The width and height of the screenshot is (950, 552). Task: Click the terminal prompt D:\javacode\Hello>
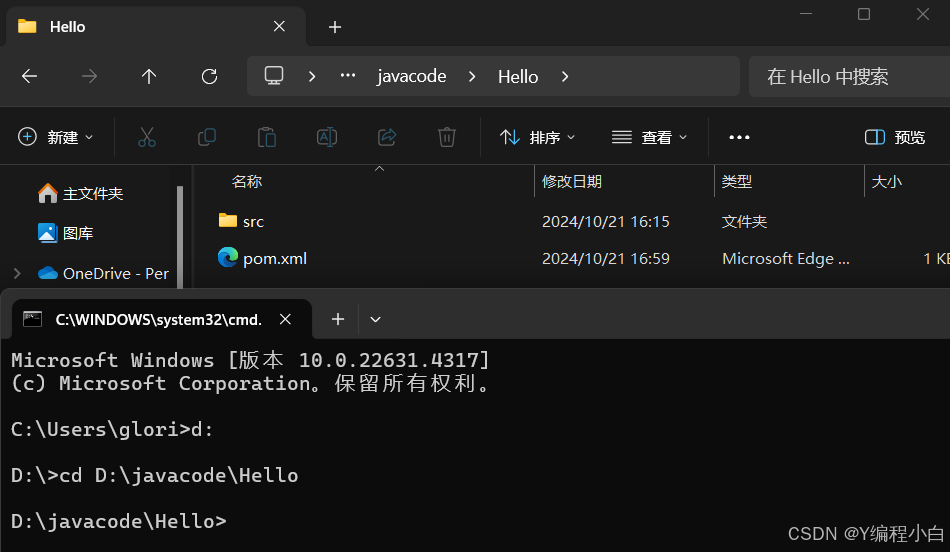(119, 521)
